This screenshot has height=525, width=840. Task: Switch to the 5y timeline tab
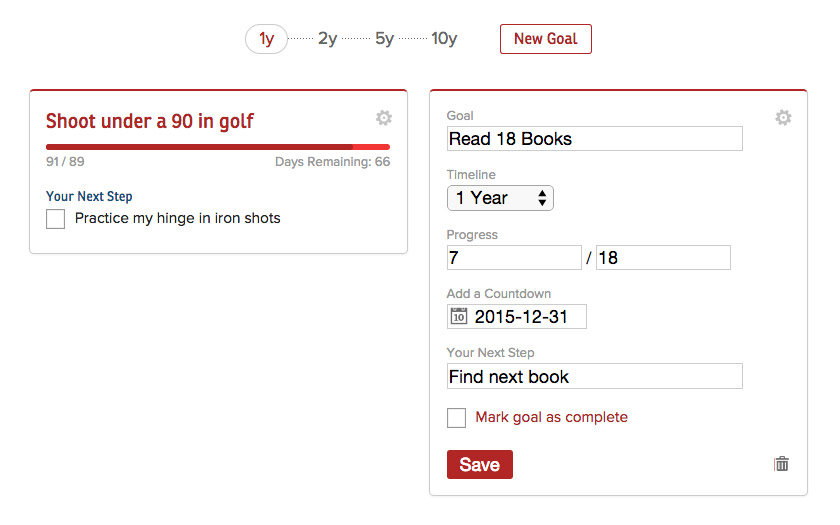tap(385, 39)
